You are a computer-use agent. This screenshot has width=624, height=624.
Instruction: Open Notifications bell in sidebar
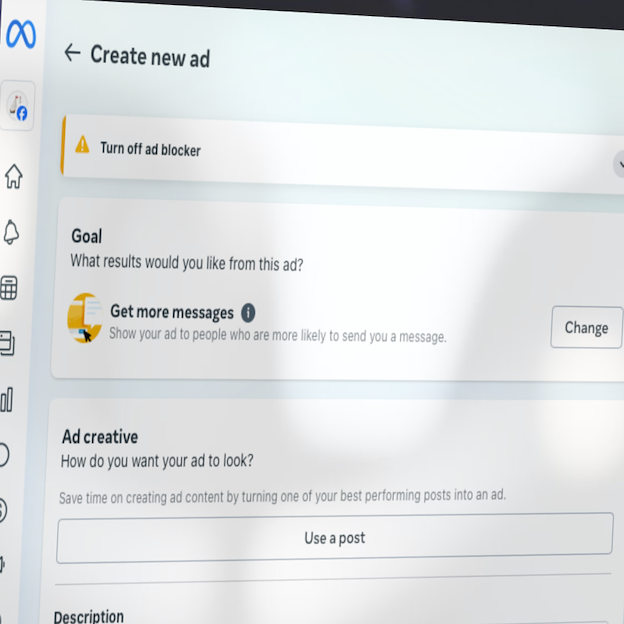click(11, 232)
